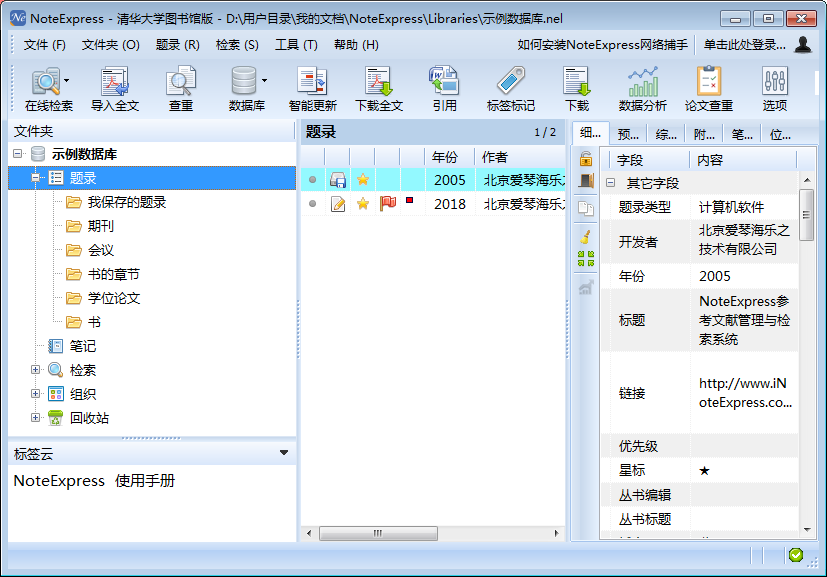Select the 2018 record row
The height and width of the screenshot is (577, 827).
pos(433,204)
